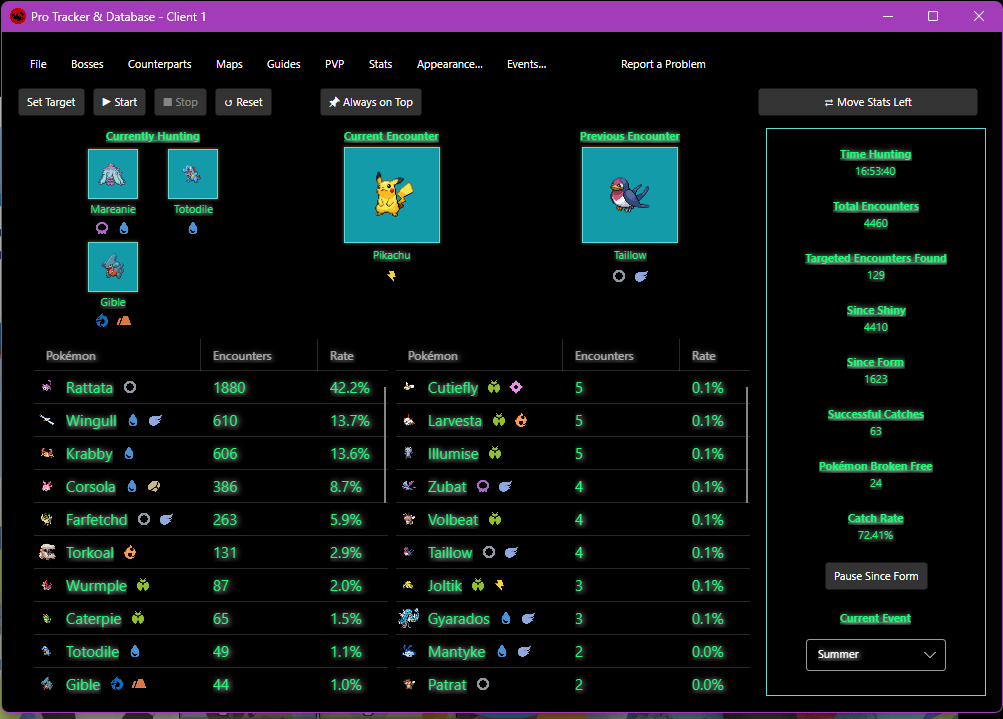
Task: Click the fire type icon in Torkoal row
Action: tap(130, 552)
